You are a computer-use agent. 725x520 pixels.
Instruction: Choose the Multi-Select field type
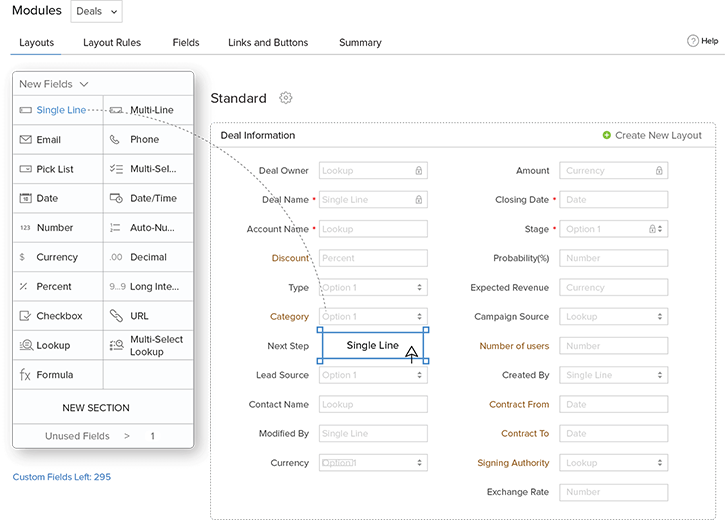coord(148,169)
